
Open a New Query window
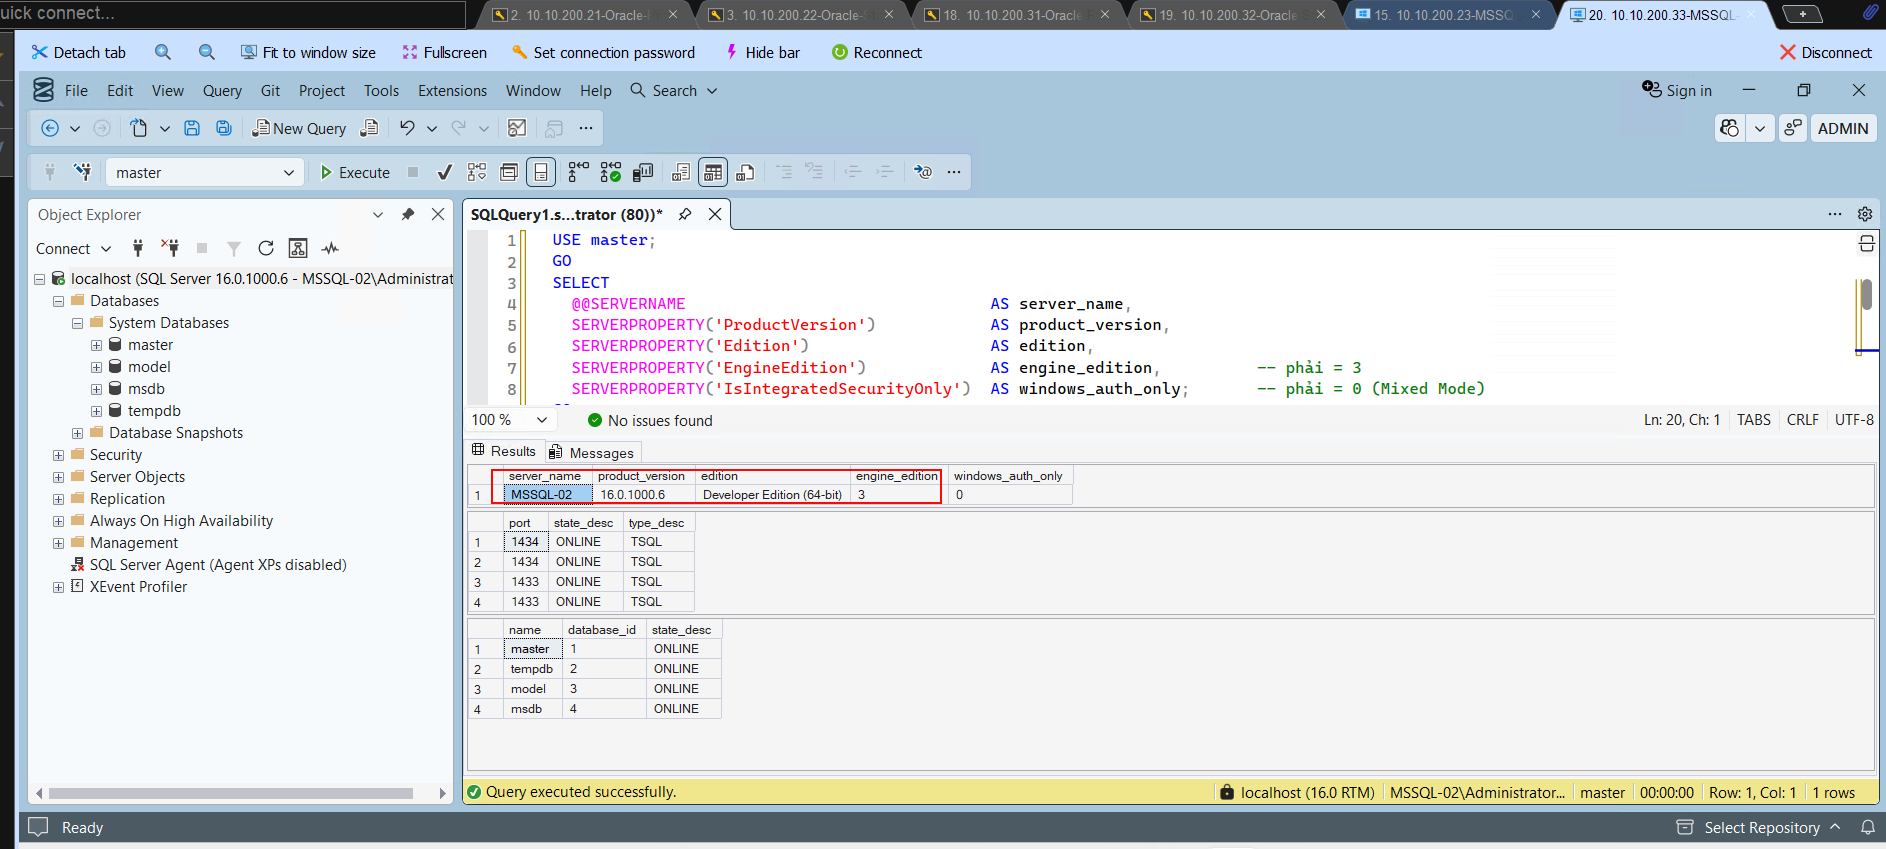(299, 128)
